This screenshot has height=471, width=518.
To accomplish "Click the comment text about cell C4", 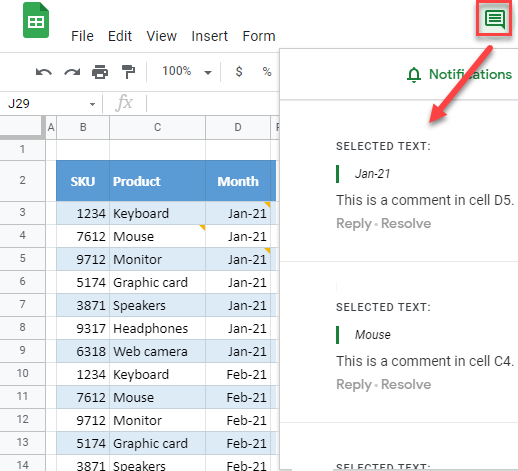I will pos(425,361).
